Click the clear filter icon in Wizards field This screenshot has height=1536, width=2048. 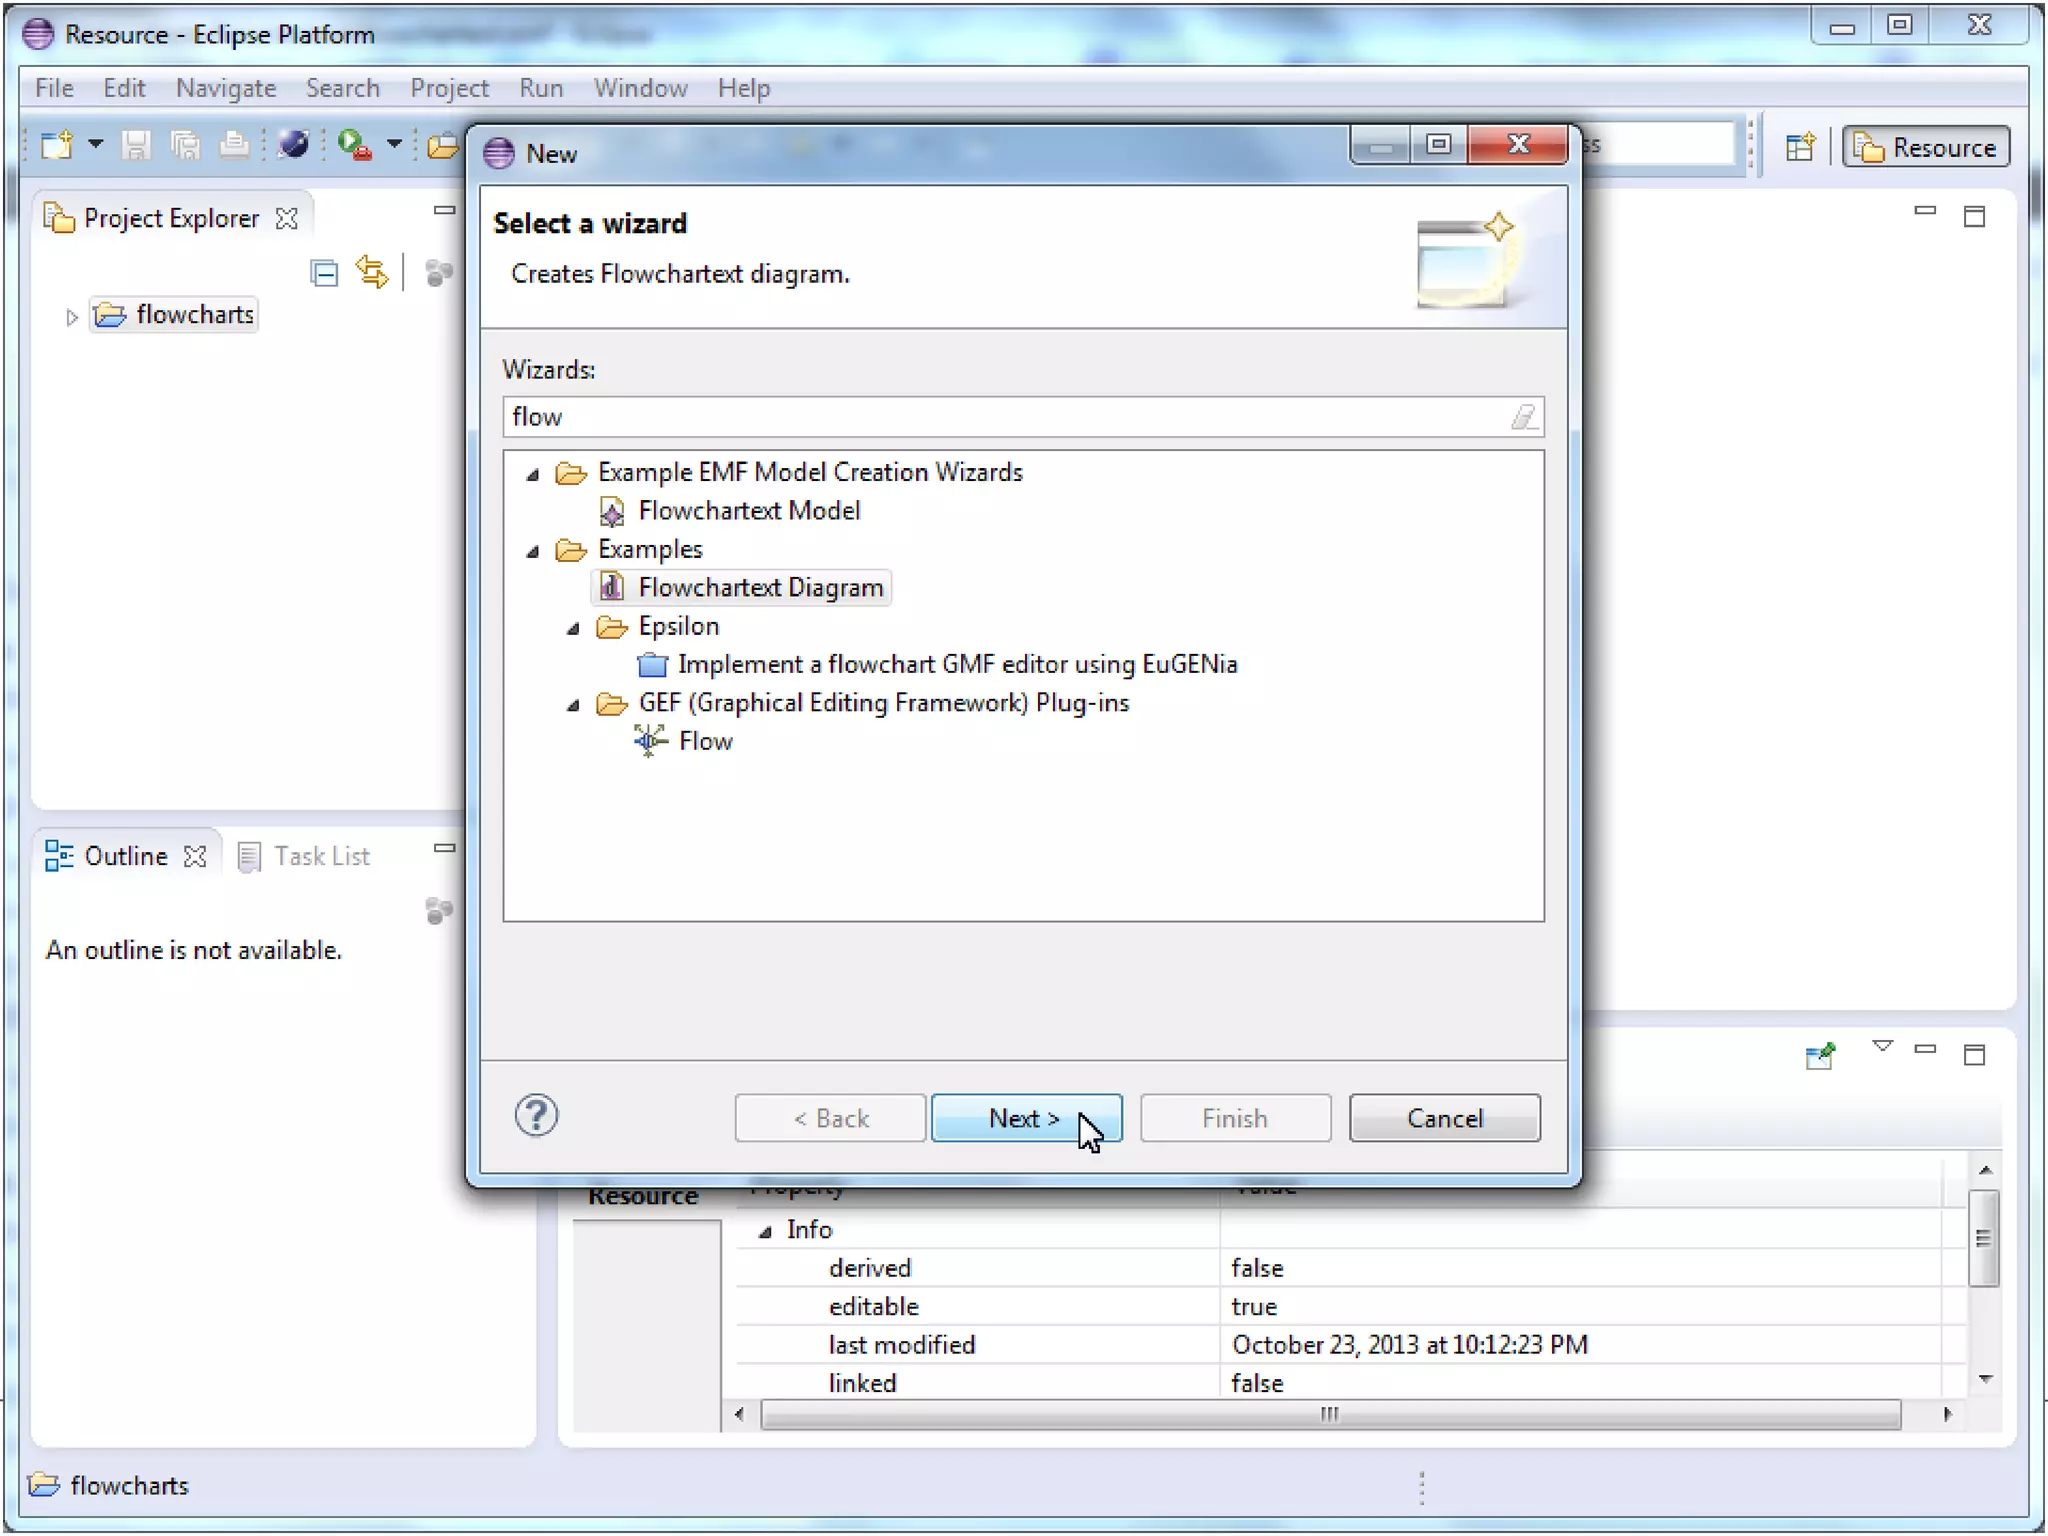tap(1523, 417)
